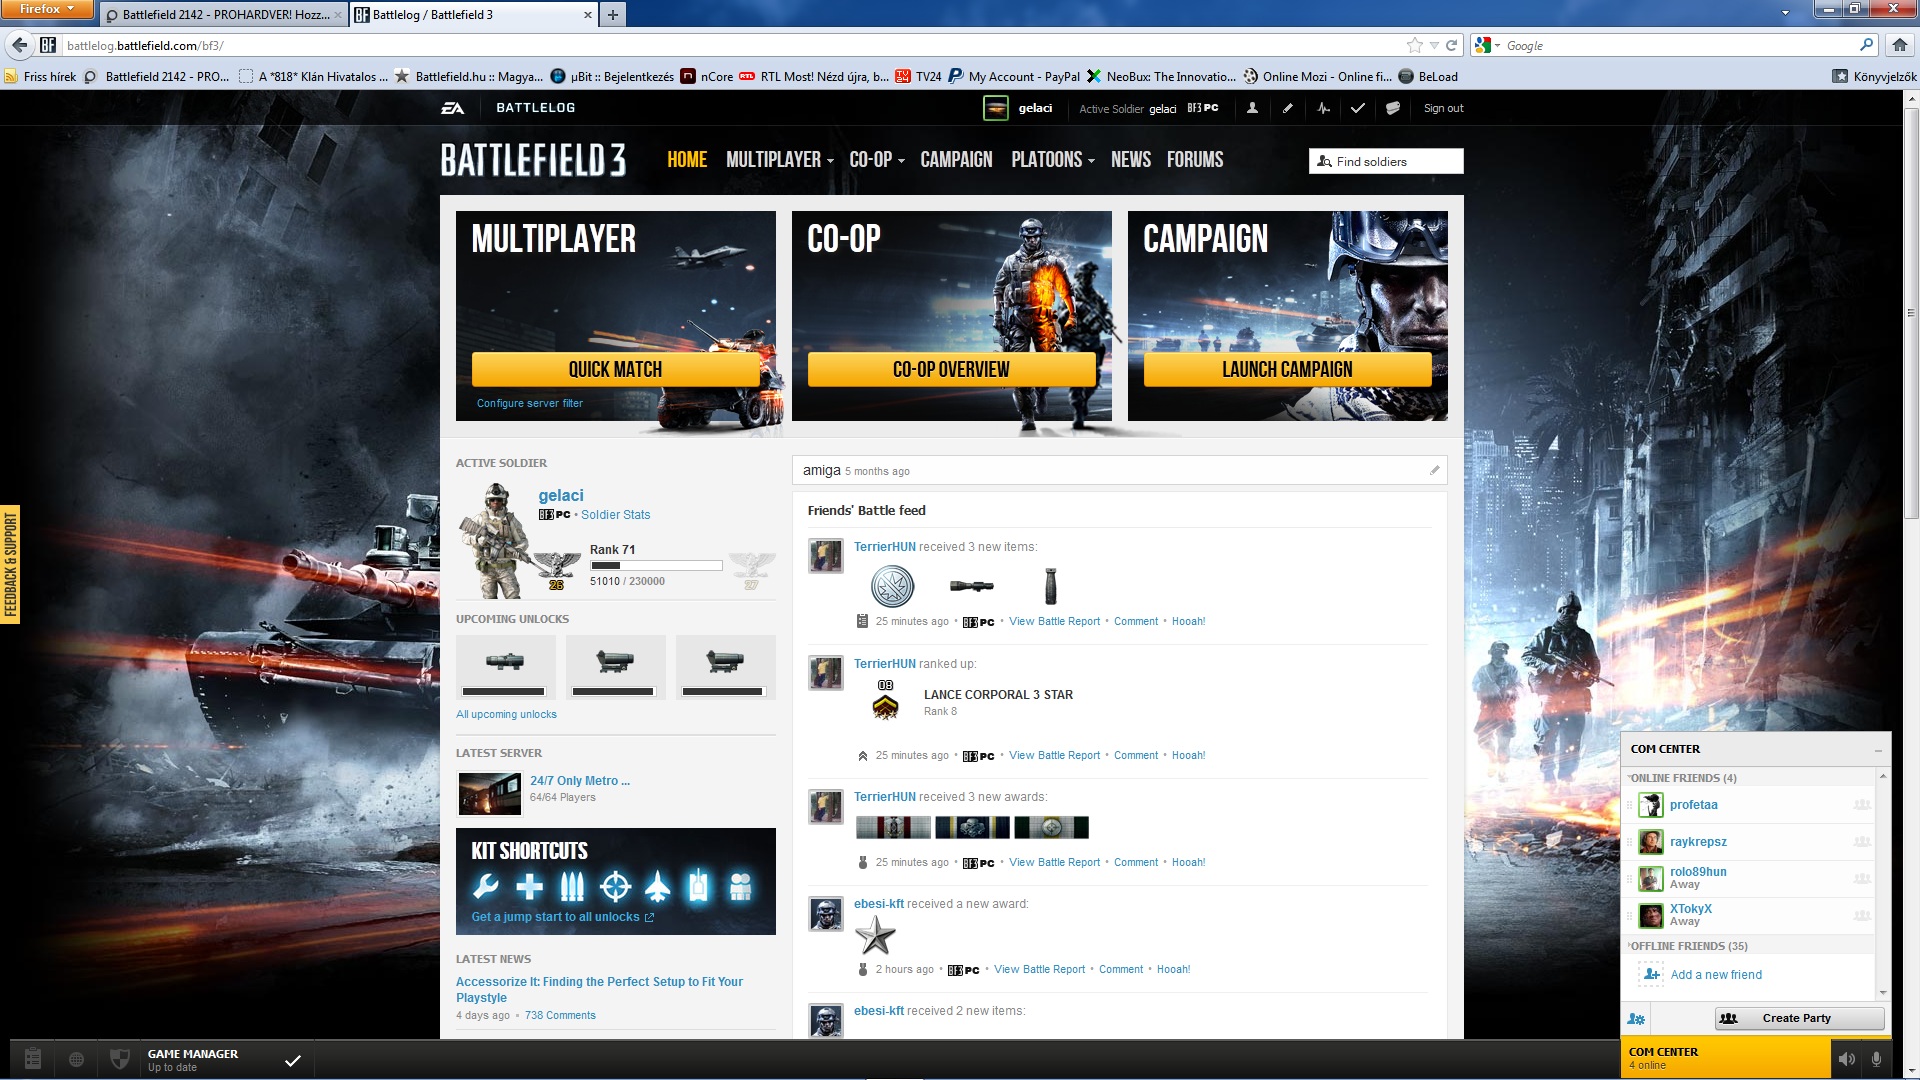Viewport: 1920px width, 1080px height.
Task: Mute Com Center speaker sound
Action: [x=1846, y=1059]
